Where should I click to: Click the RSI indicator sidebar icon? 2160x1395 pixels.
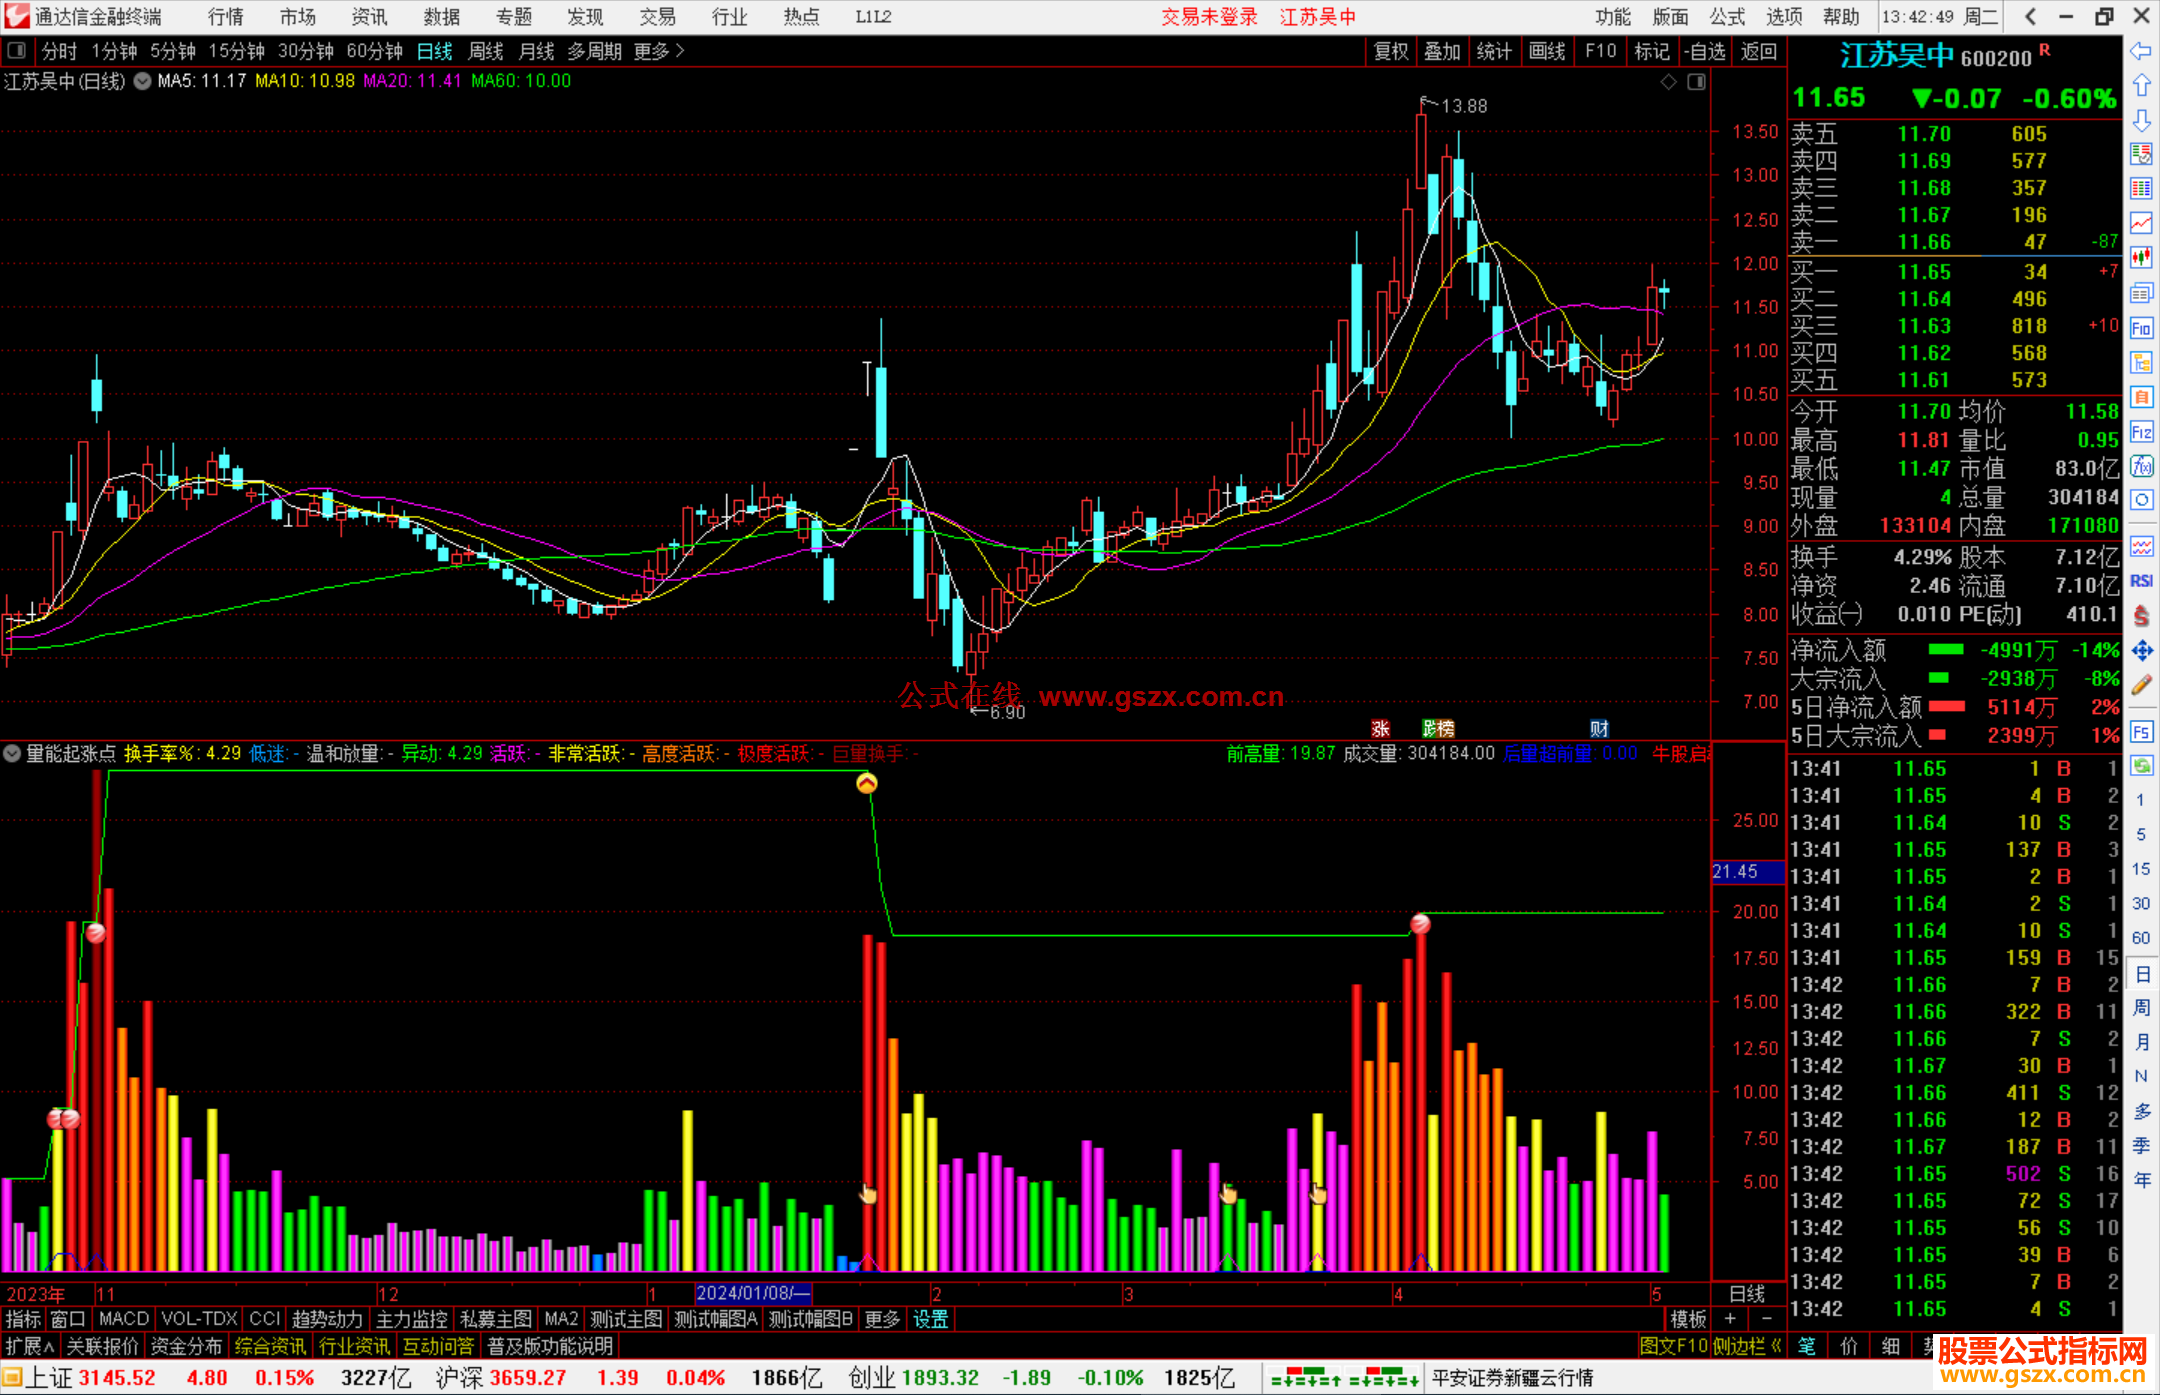coord(2141,581)
